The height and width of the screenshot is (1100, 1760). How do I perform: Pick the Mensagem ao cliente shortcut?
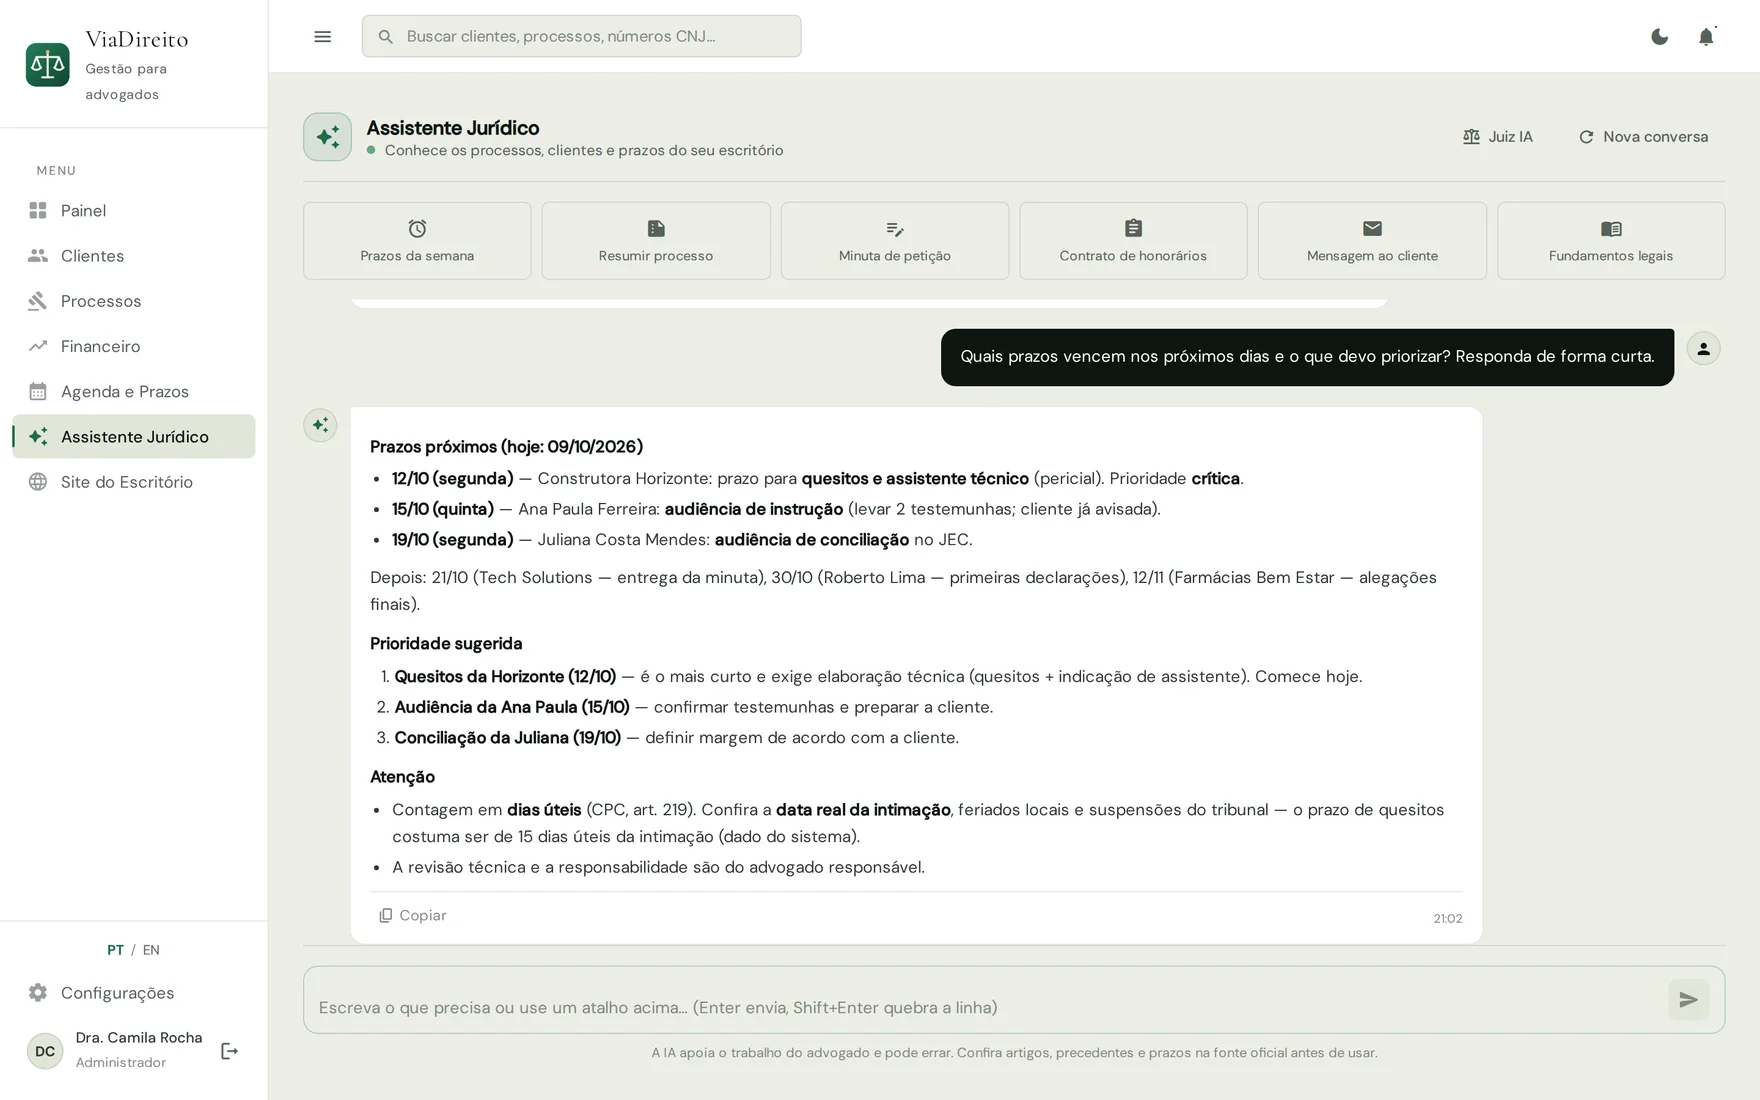click(x=1372, y=241)
